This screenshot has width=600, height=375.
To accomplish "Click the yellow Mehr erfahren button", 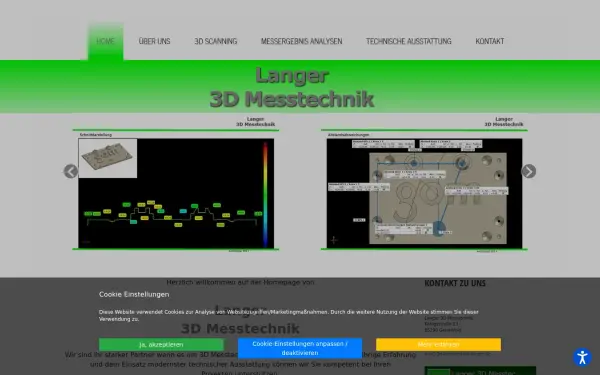I will tap(438, 344).
